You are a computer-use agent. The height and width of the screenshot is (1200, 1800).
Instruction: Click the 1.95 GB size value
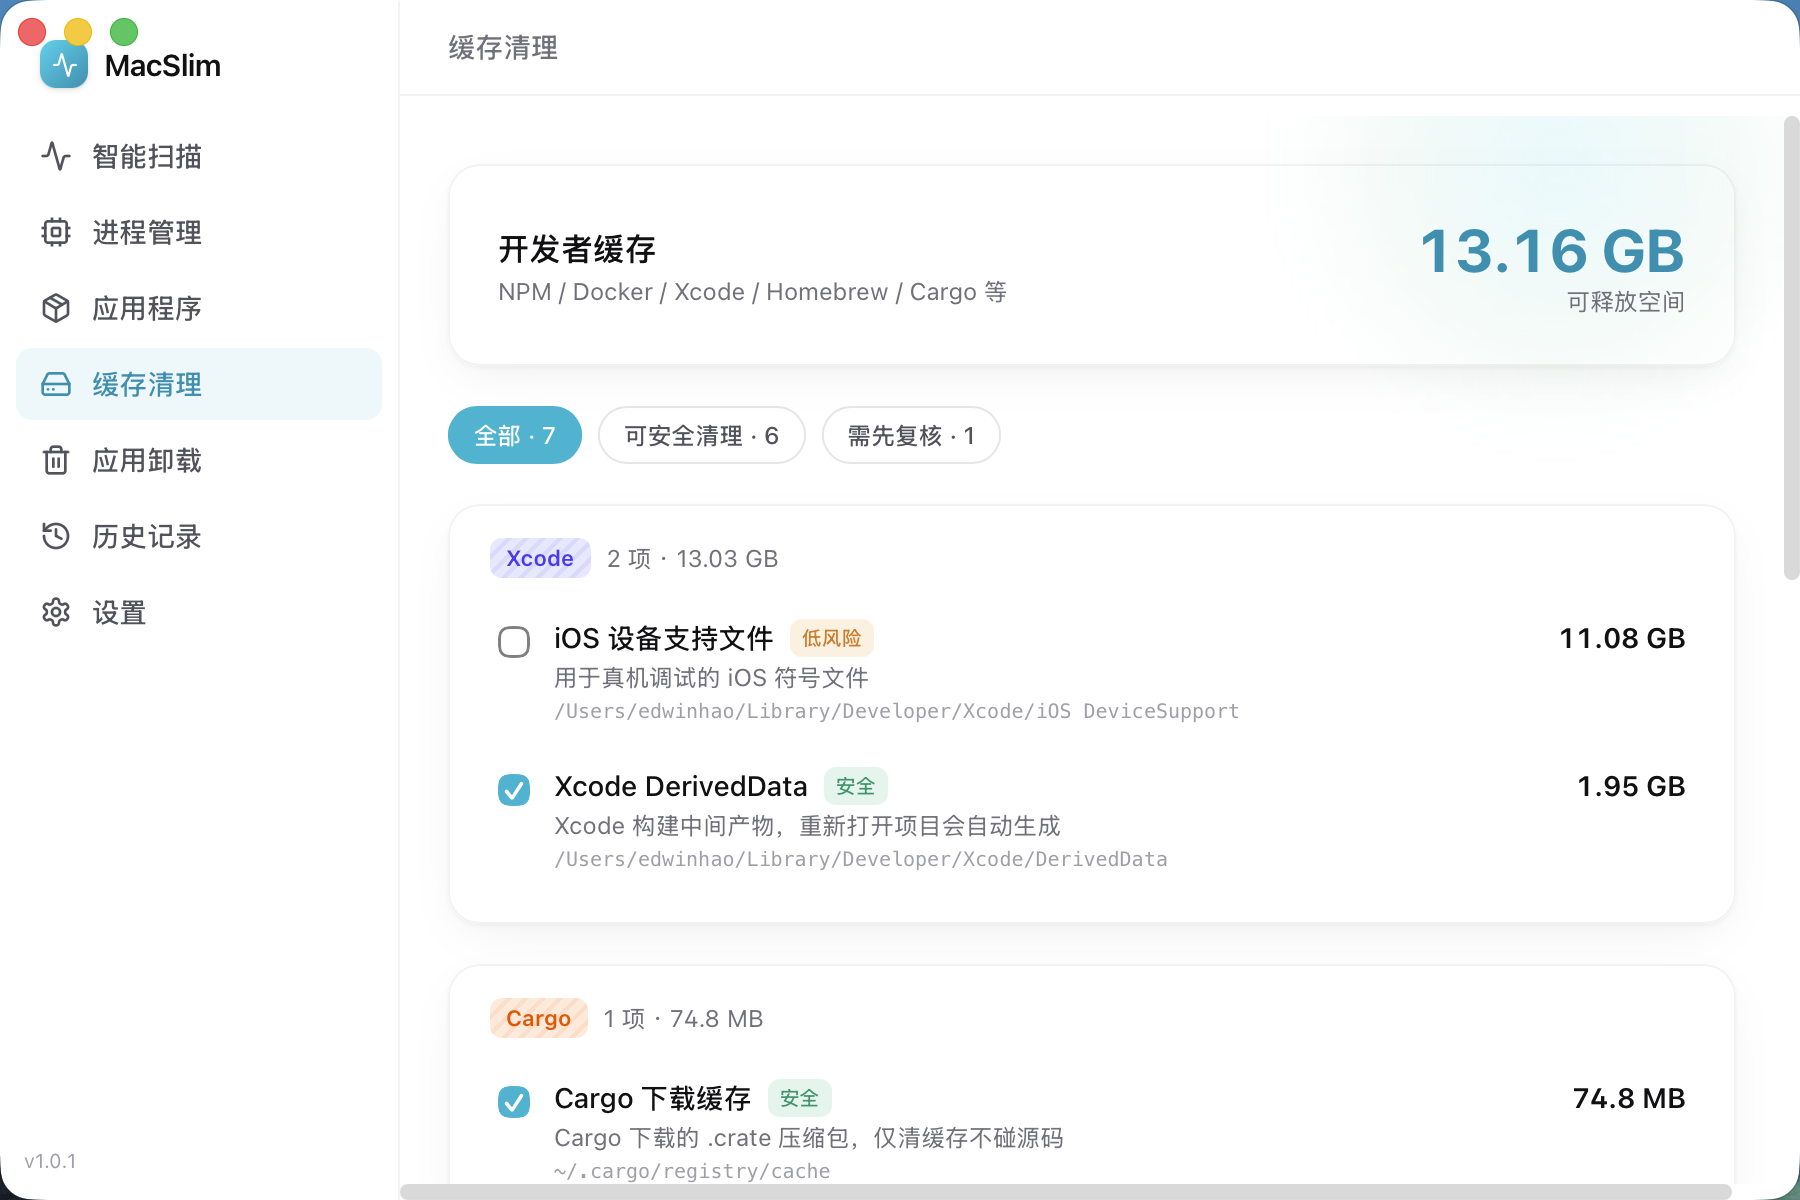click(x=1631, y=786)
